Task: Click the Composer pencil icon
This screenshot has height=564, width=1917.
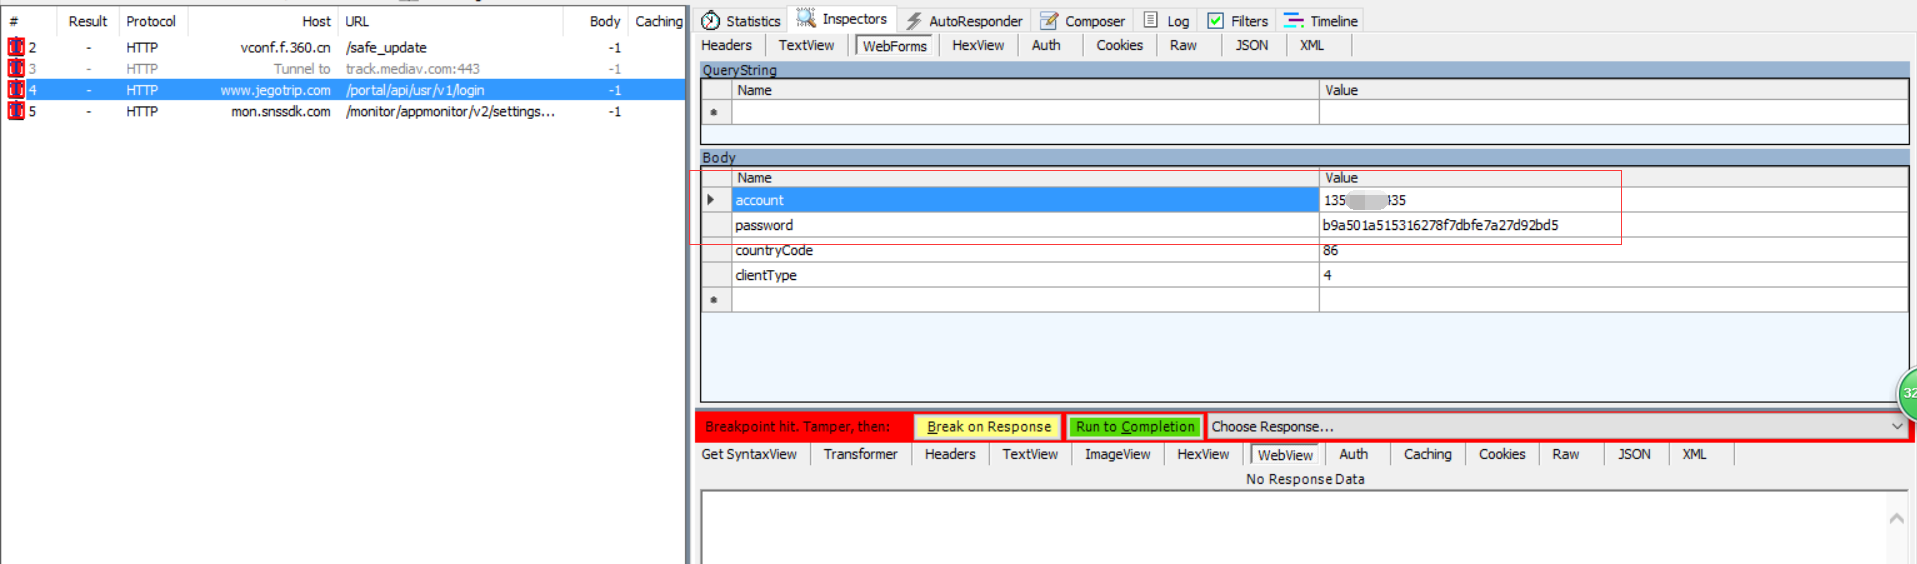Action: click(x=1049, y=21)
